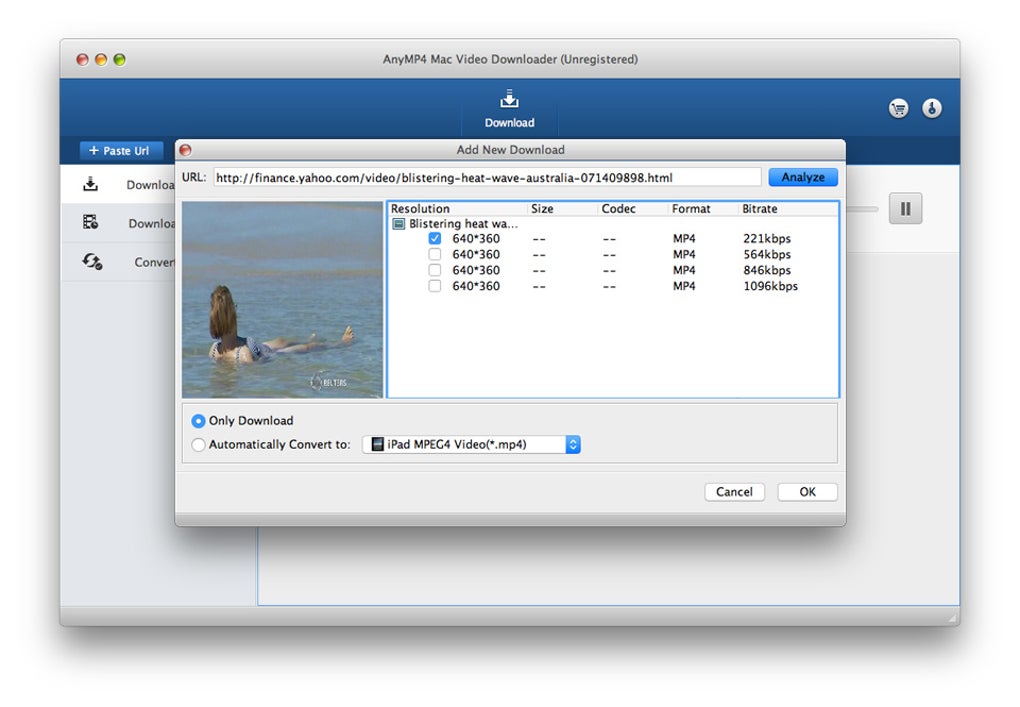This screenshot has width=1020, height=707.
Task: Select the downloaded film sidebar icon
Action: [x=90, y=222]
